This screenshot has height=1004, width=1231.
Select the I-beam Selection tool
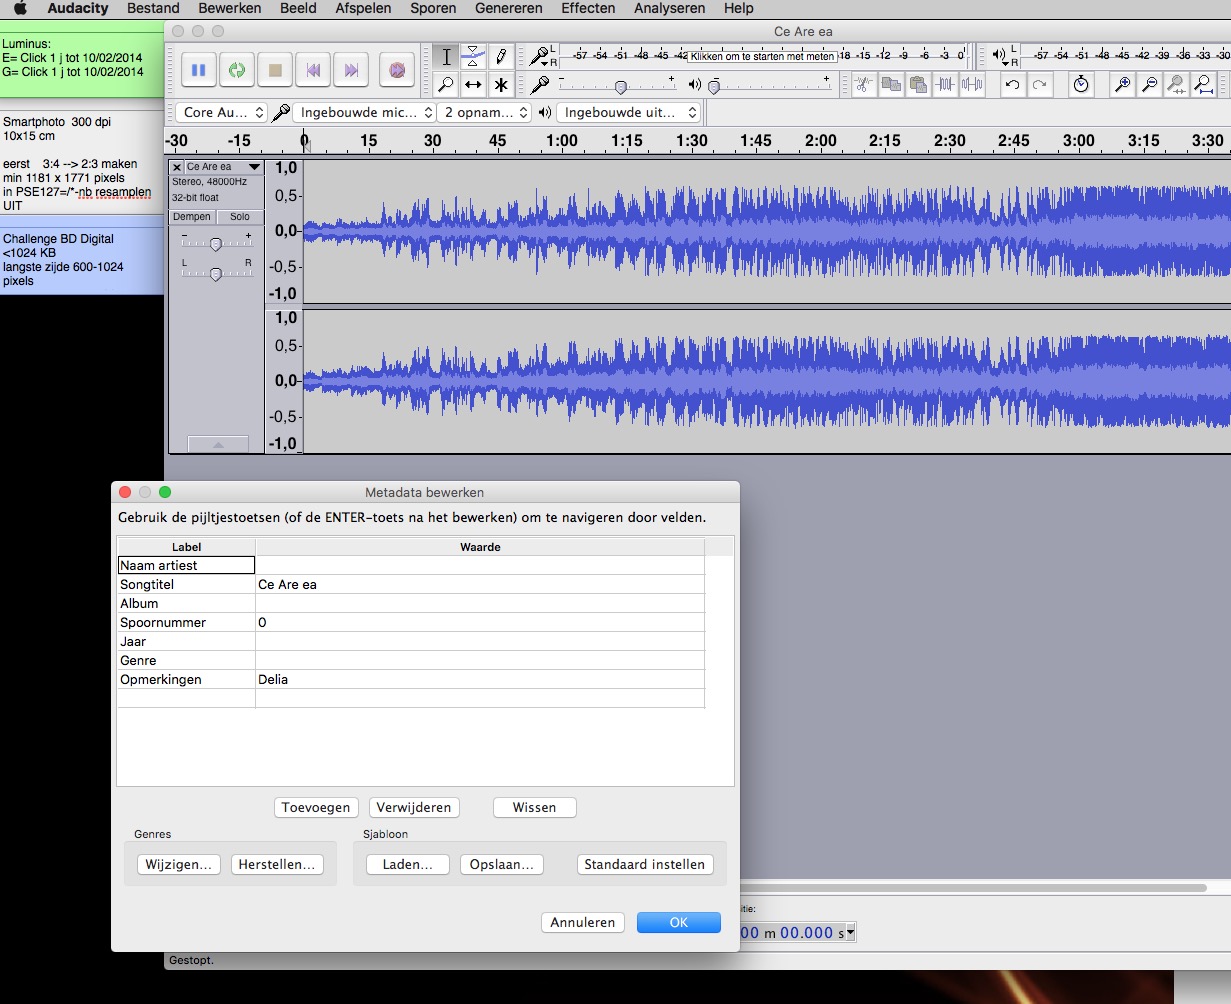(446, 56)
